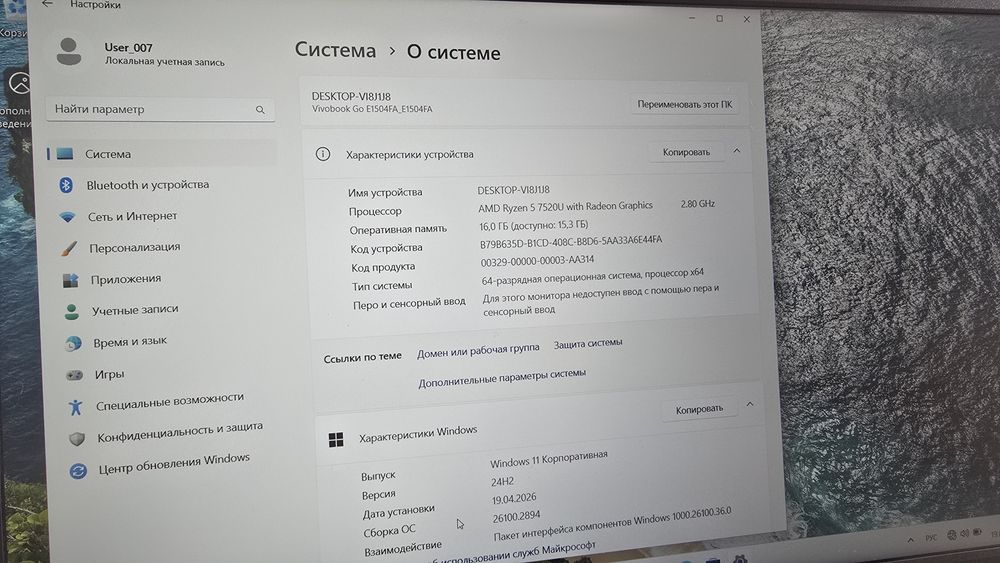Open Приложения section
Viewport: 1000px width, 563px height.
126,279
